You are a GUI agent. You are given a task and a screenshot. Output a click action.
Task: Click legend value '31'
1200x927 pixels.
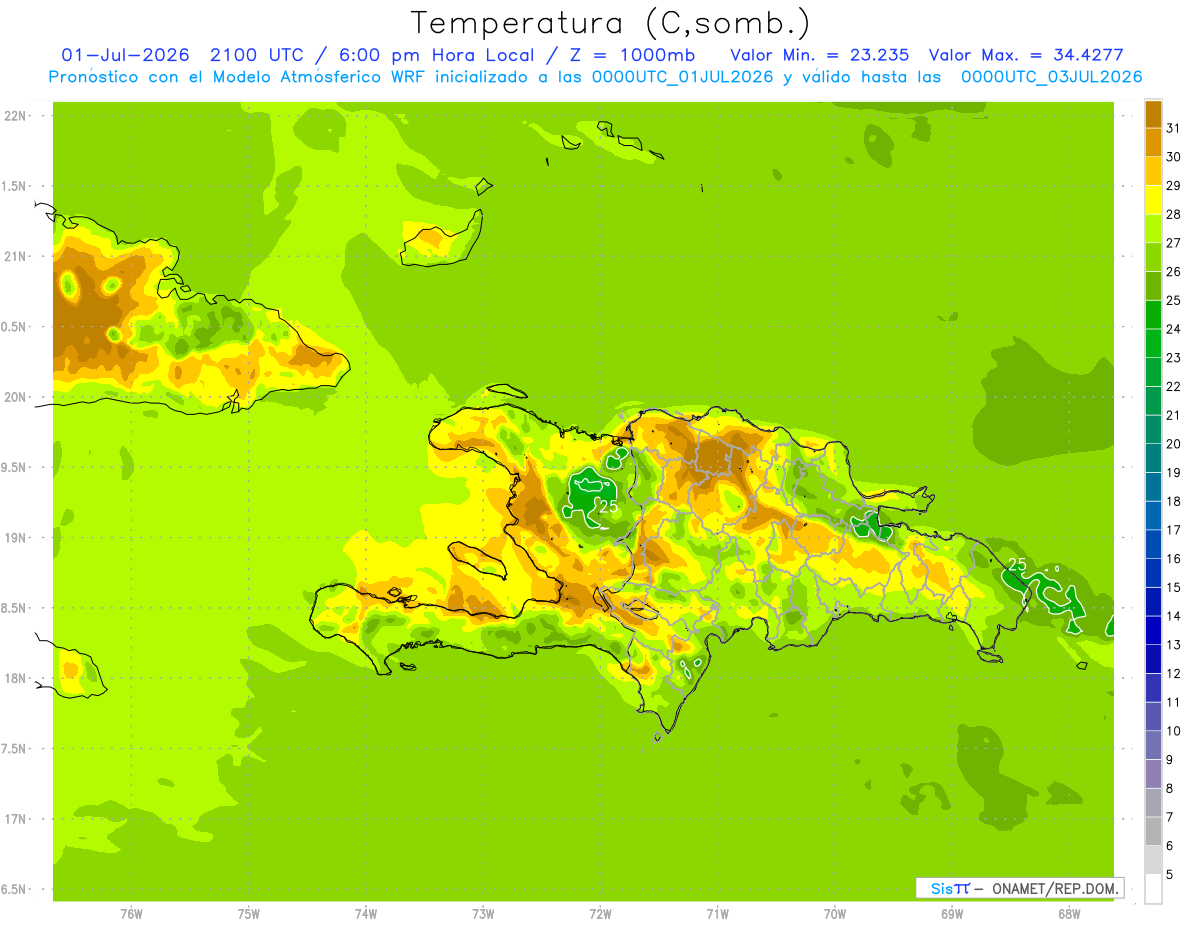coord(1174,128)
